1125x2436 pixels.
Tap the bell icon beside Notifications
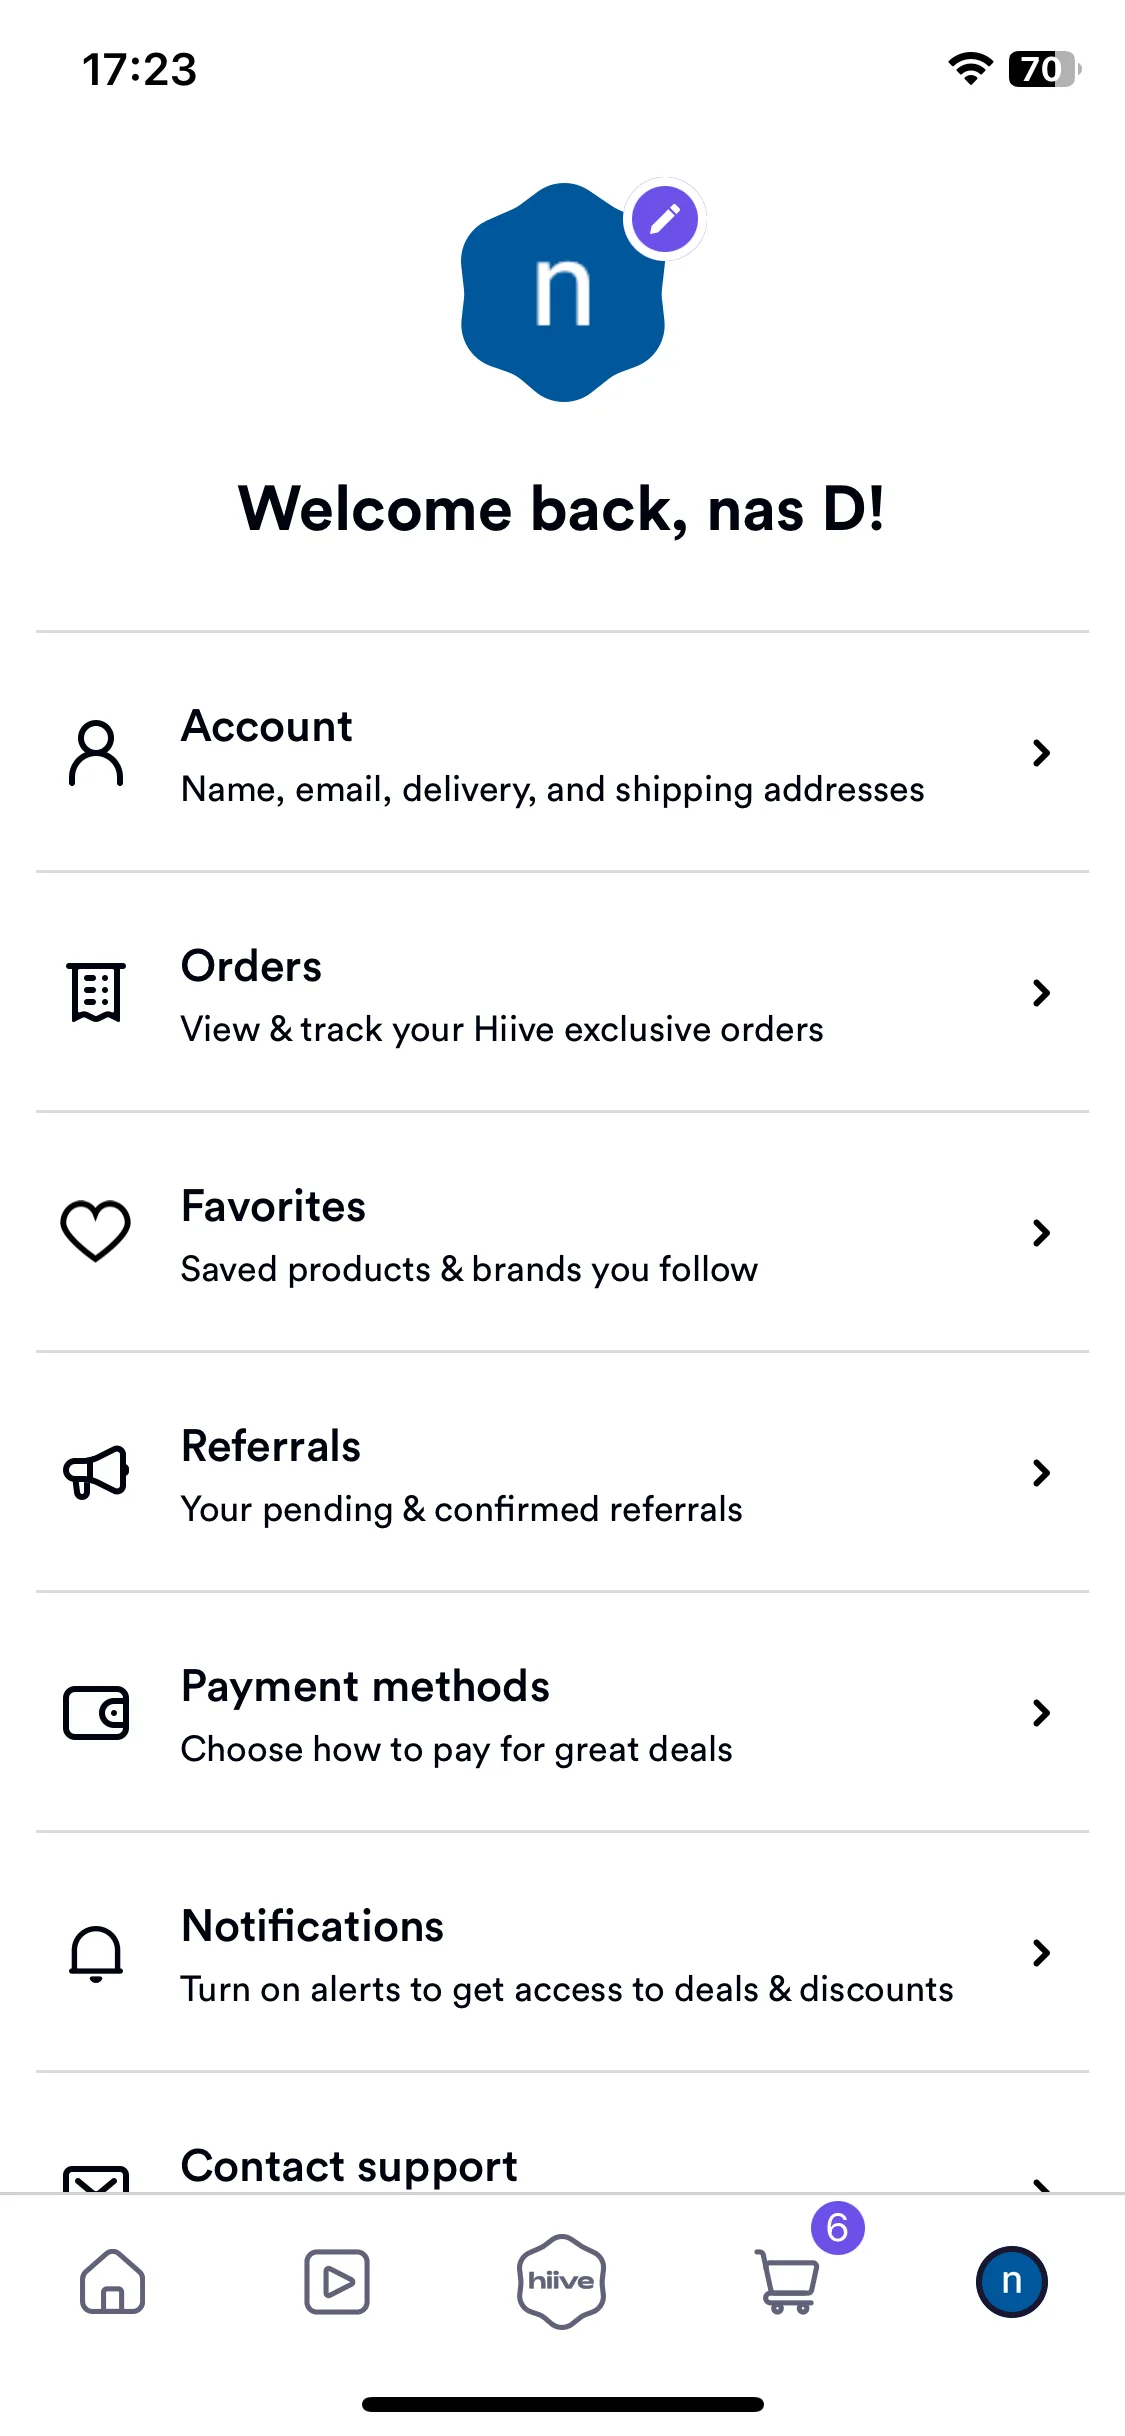[96, 1953]
